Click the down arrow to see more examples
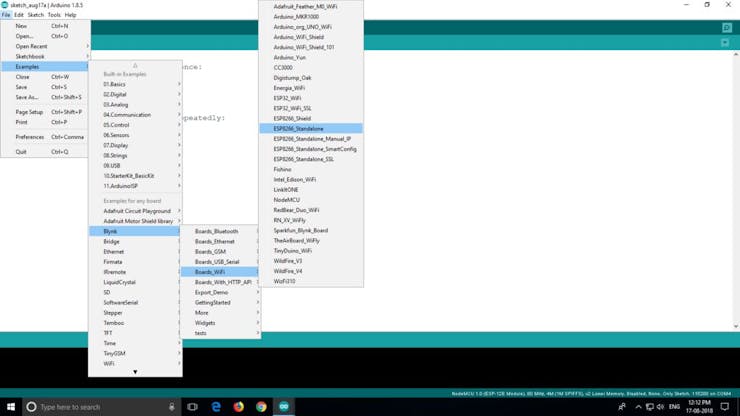Screen dimensions: 740x416 [135, 372]
